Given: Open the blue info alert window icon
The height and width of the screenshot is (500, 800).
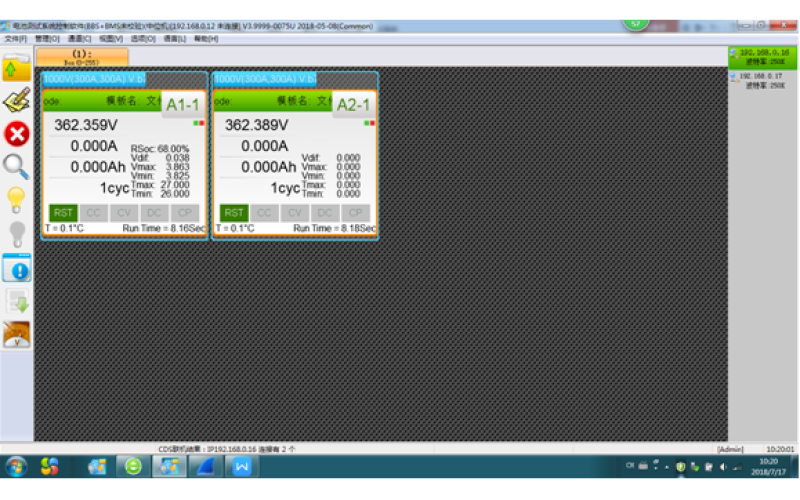Looking at the screenshot, I should (17, 268).
